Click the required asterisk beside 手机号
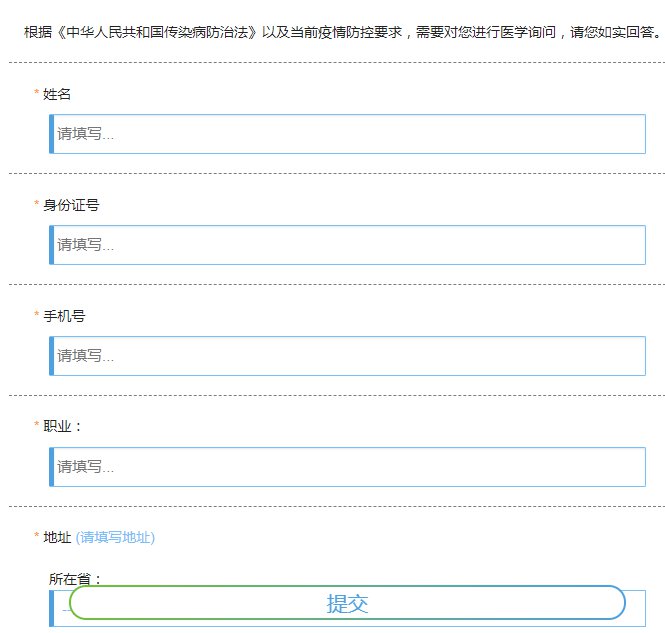 pyautogui.click(x=37, y=317)
